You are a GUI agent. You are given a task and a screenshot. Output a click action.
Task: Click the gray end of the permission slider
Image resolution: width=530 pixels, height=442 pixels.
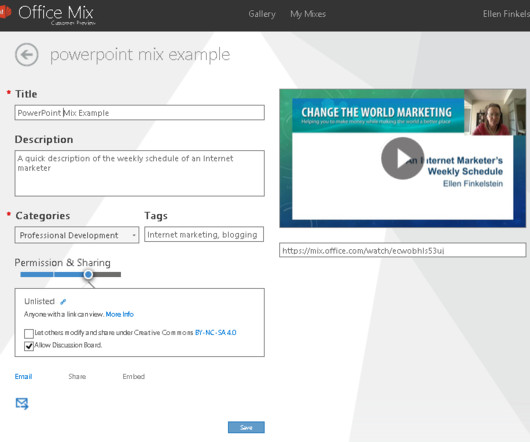107,274
